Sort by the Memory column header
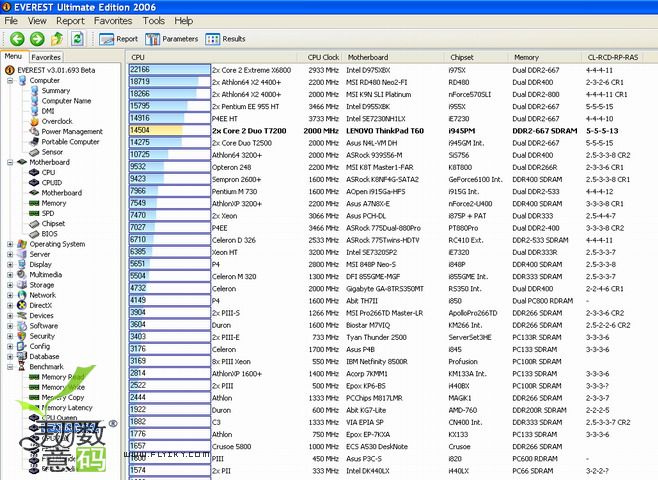 [x=545, y=57]
